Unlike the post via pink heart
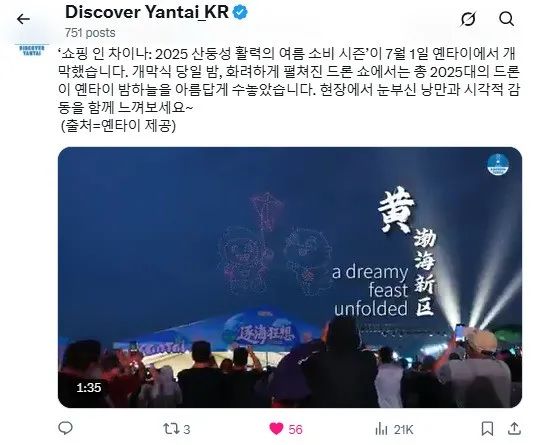Viewport: 538px width, 445px height. (276, 429)
